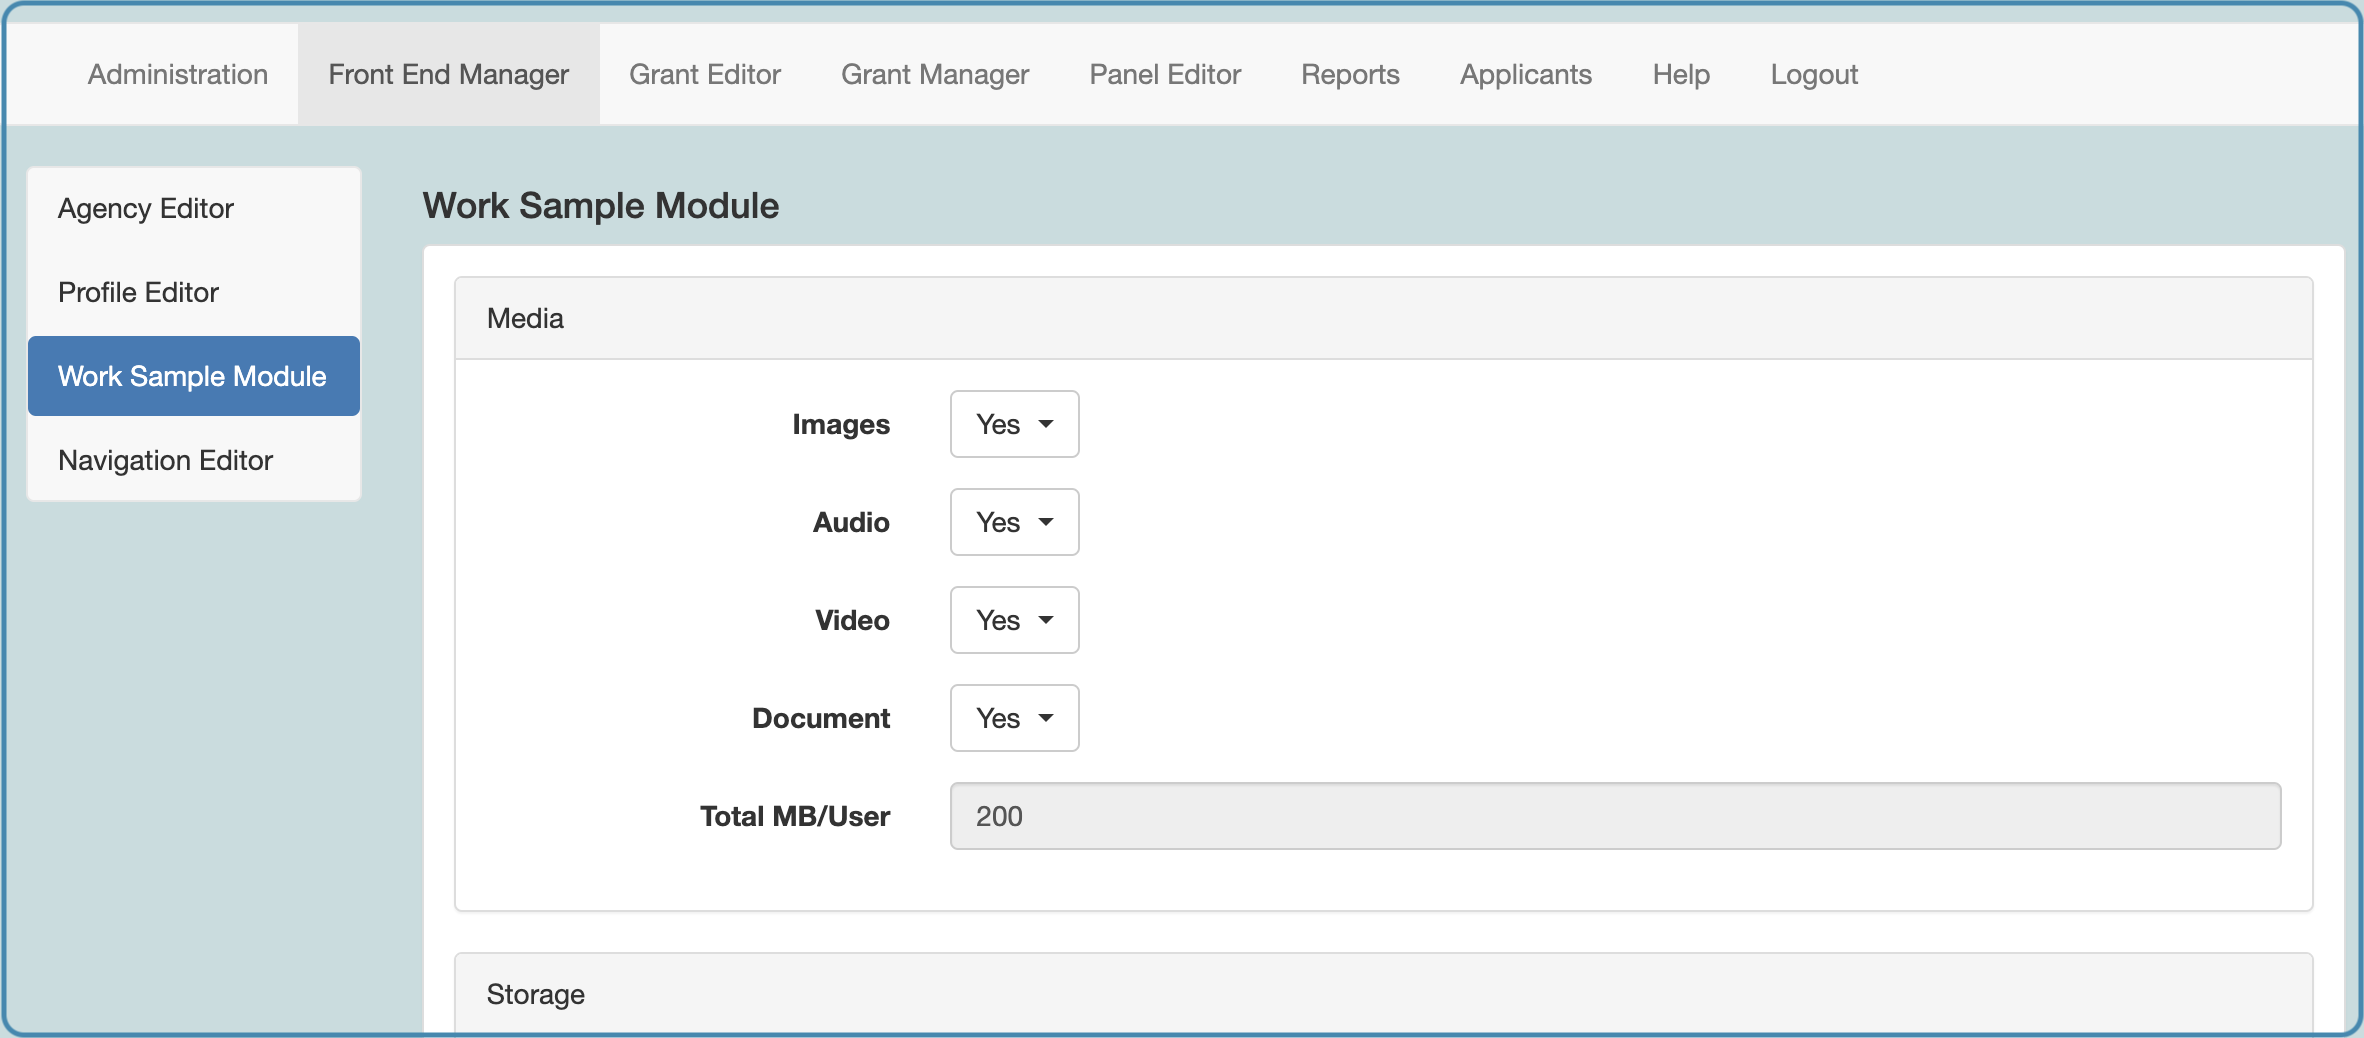The width and height of the screenshot is (2364, 1038).
Task: Click the Logout link
Action: pos(1814,74)
